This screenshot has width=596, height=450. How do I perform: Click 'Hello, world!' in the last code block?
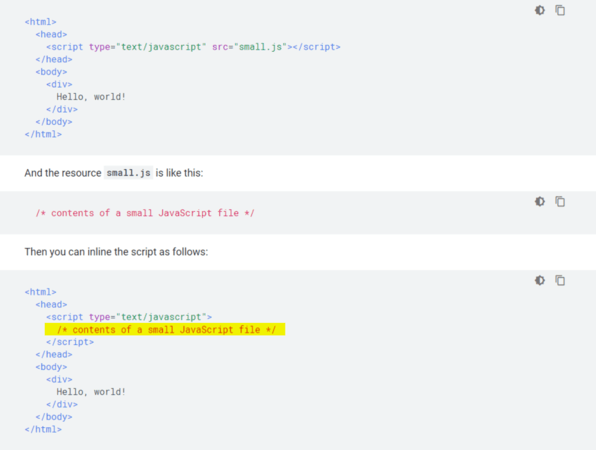click(91, 392)
